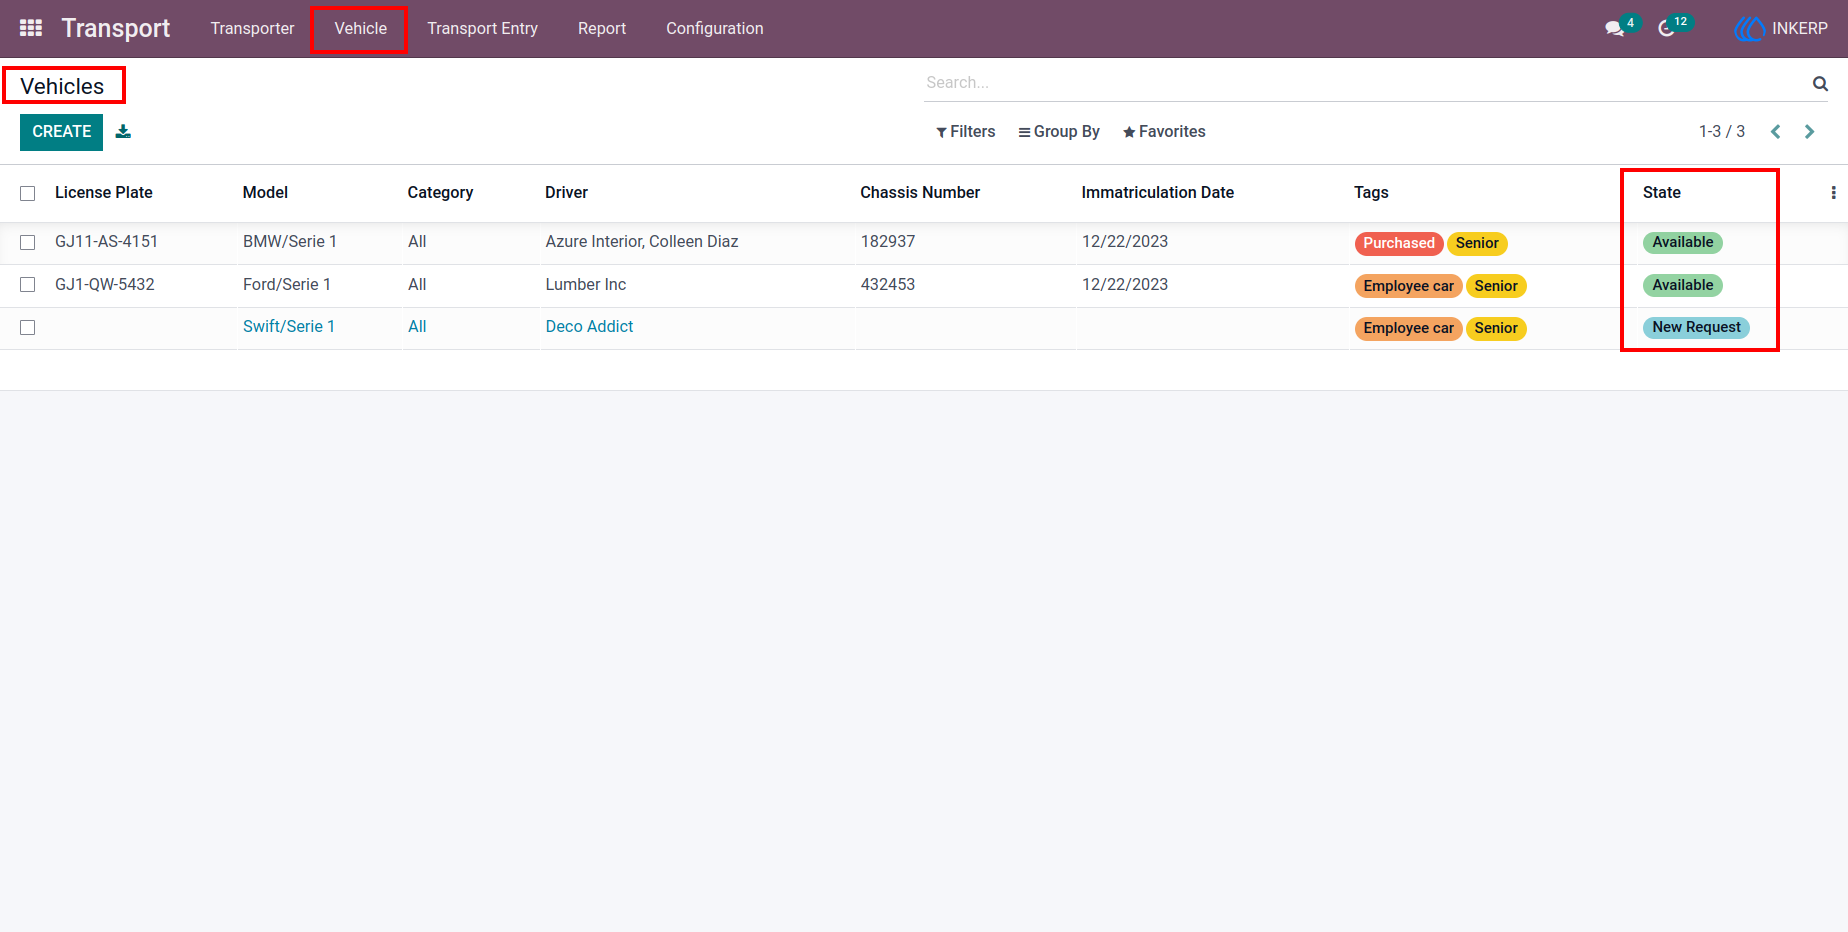This screenshot has width=1848, height=932.
Task: Click the Transport app title
Action: 116,28
